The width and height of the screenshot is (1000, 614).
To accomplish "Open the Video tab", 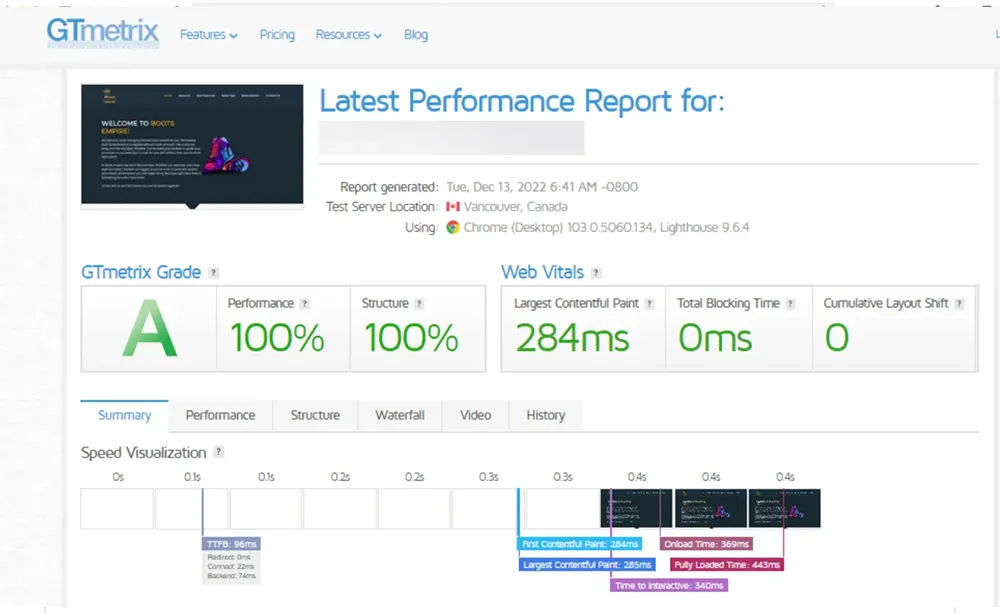I will click(x=476, y=415).
